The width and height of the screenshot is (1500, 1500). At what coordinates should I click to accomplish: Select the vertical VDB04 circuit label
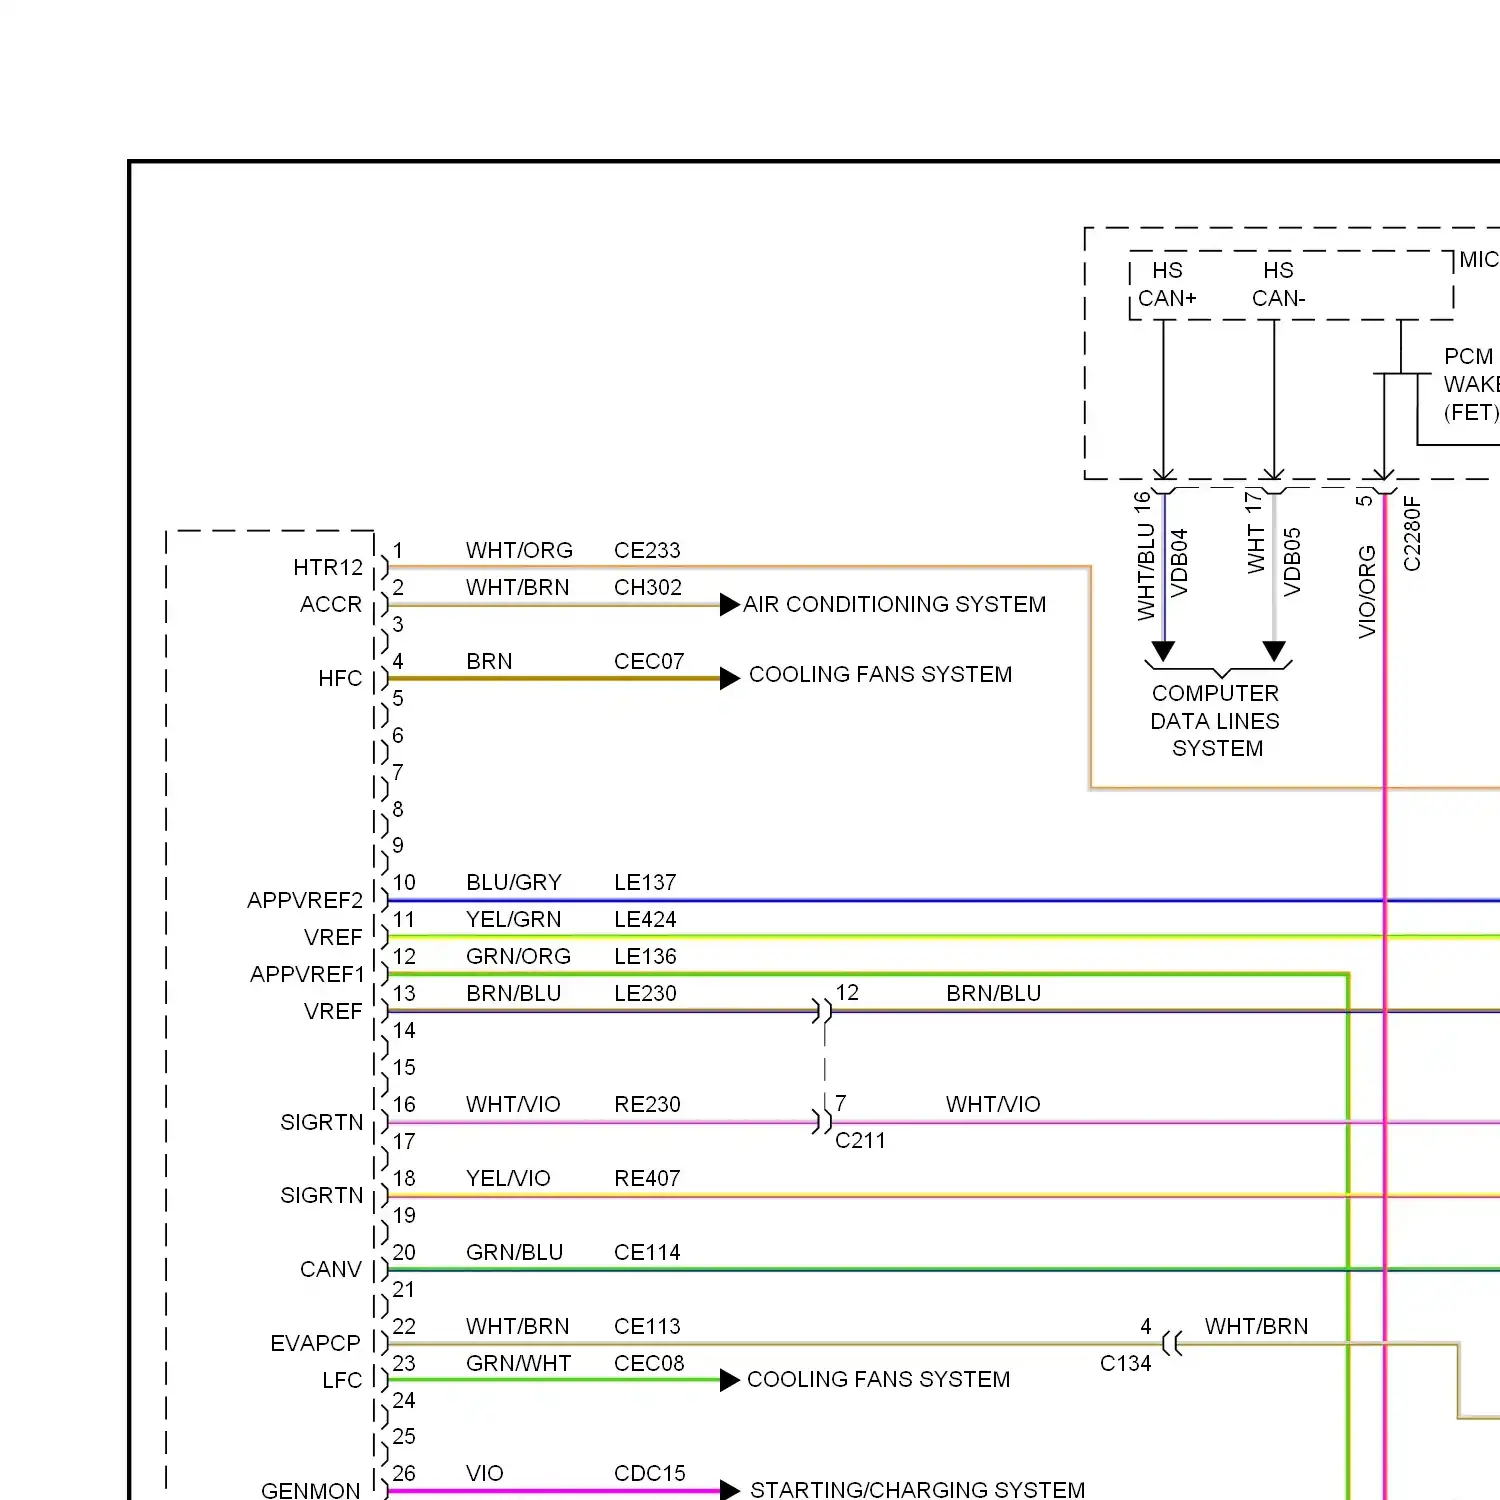tap(1179, 563)
